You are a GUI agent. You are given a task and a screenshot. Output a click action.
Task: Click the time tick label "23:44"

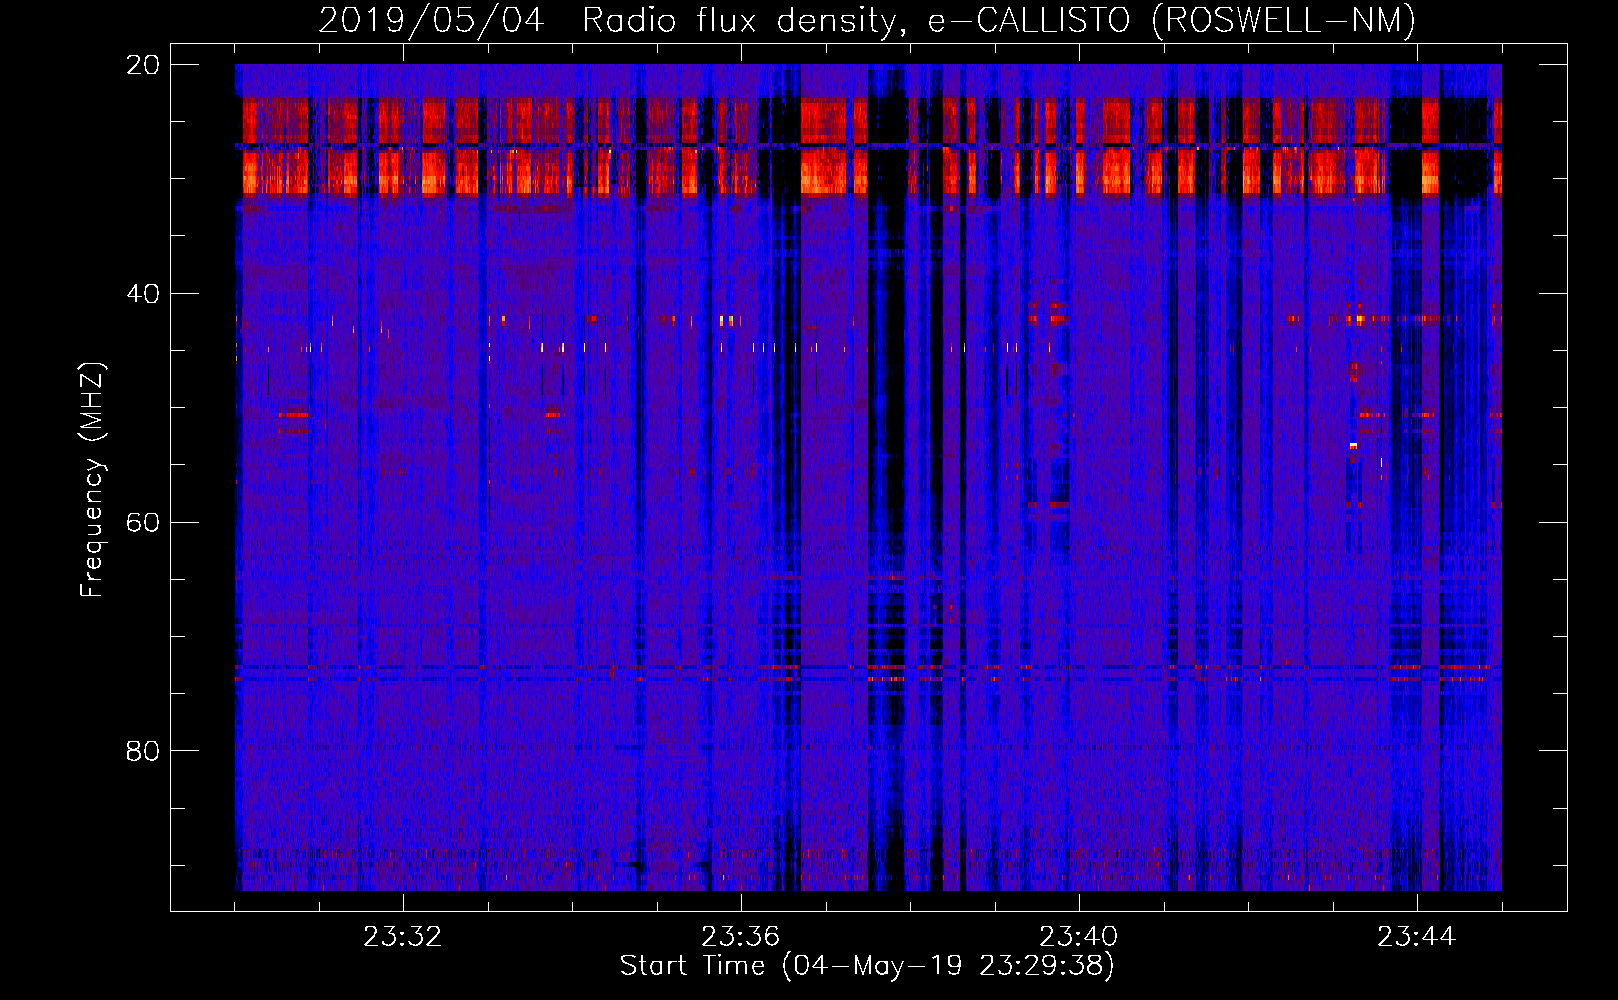[x=1416, y=937]
